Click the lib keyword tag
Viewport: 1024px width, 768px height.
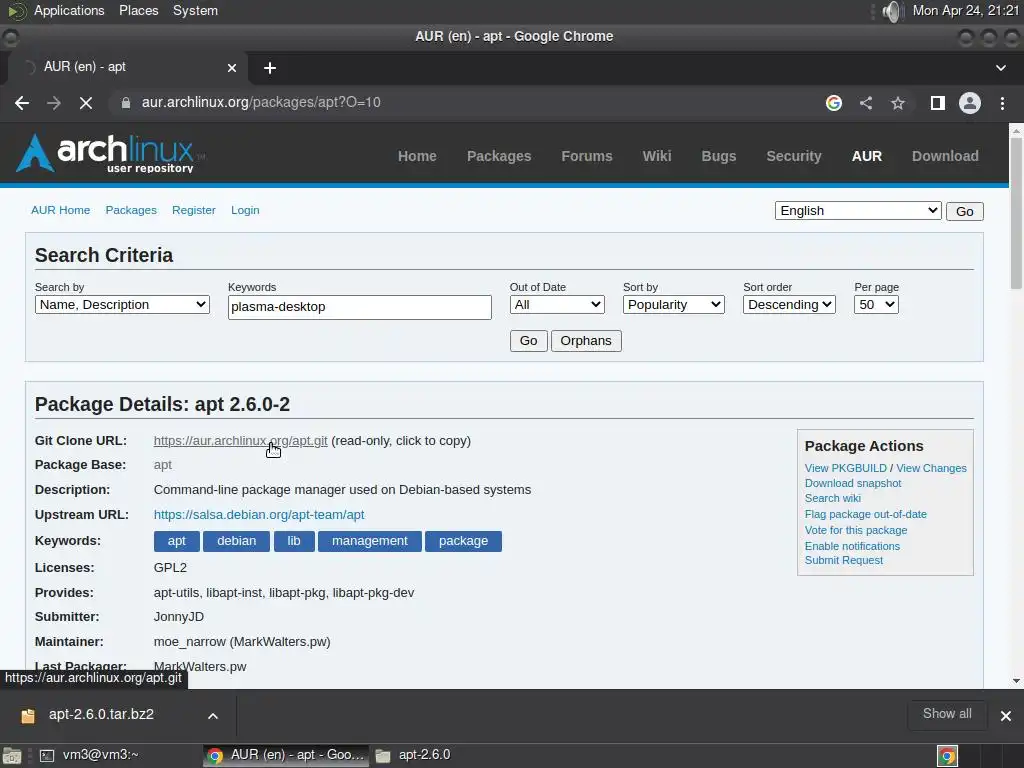click(x=294, y=541)
